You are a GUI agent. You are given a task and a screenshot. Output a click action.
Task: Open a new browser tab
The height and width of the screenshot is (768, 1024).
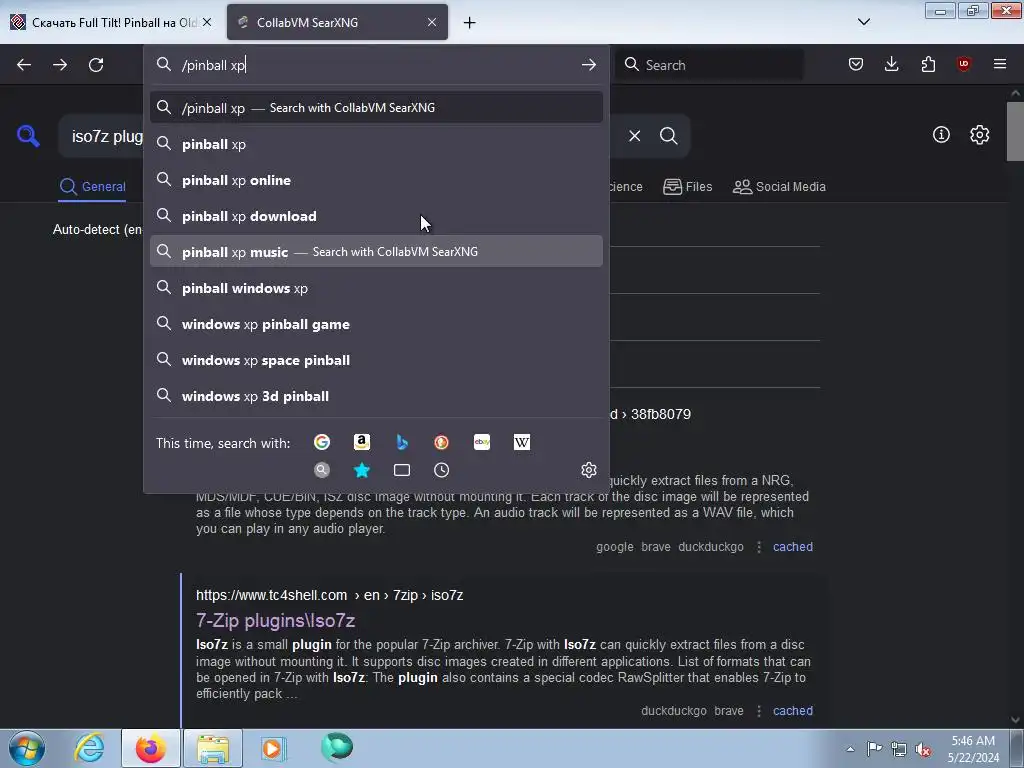(x=469, y=22)
